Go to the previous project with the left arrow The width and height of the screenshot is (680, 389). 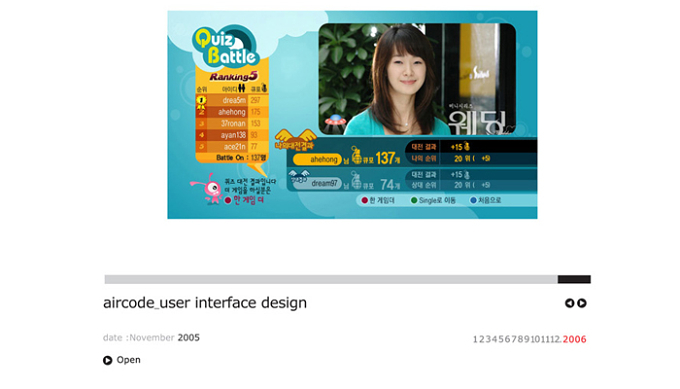[x=569, y=303]
